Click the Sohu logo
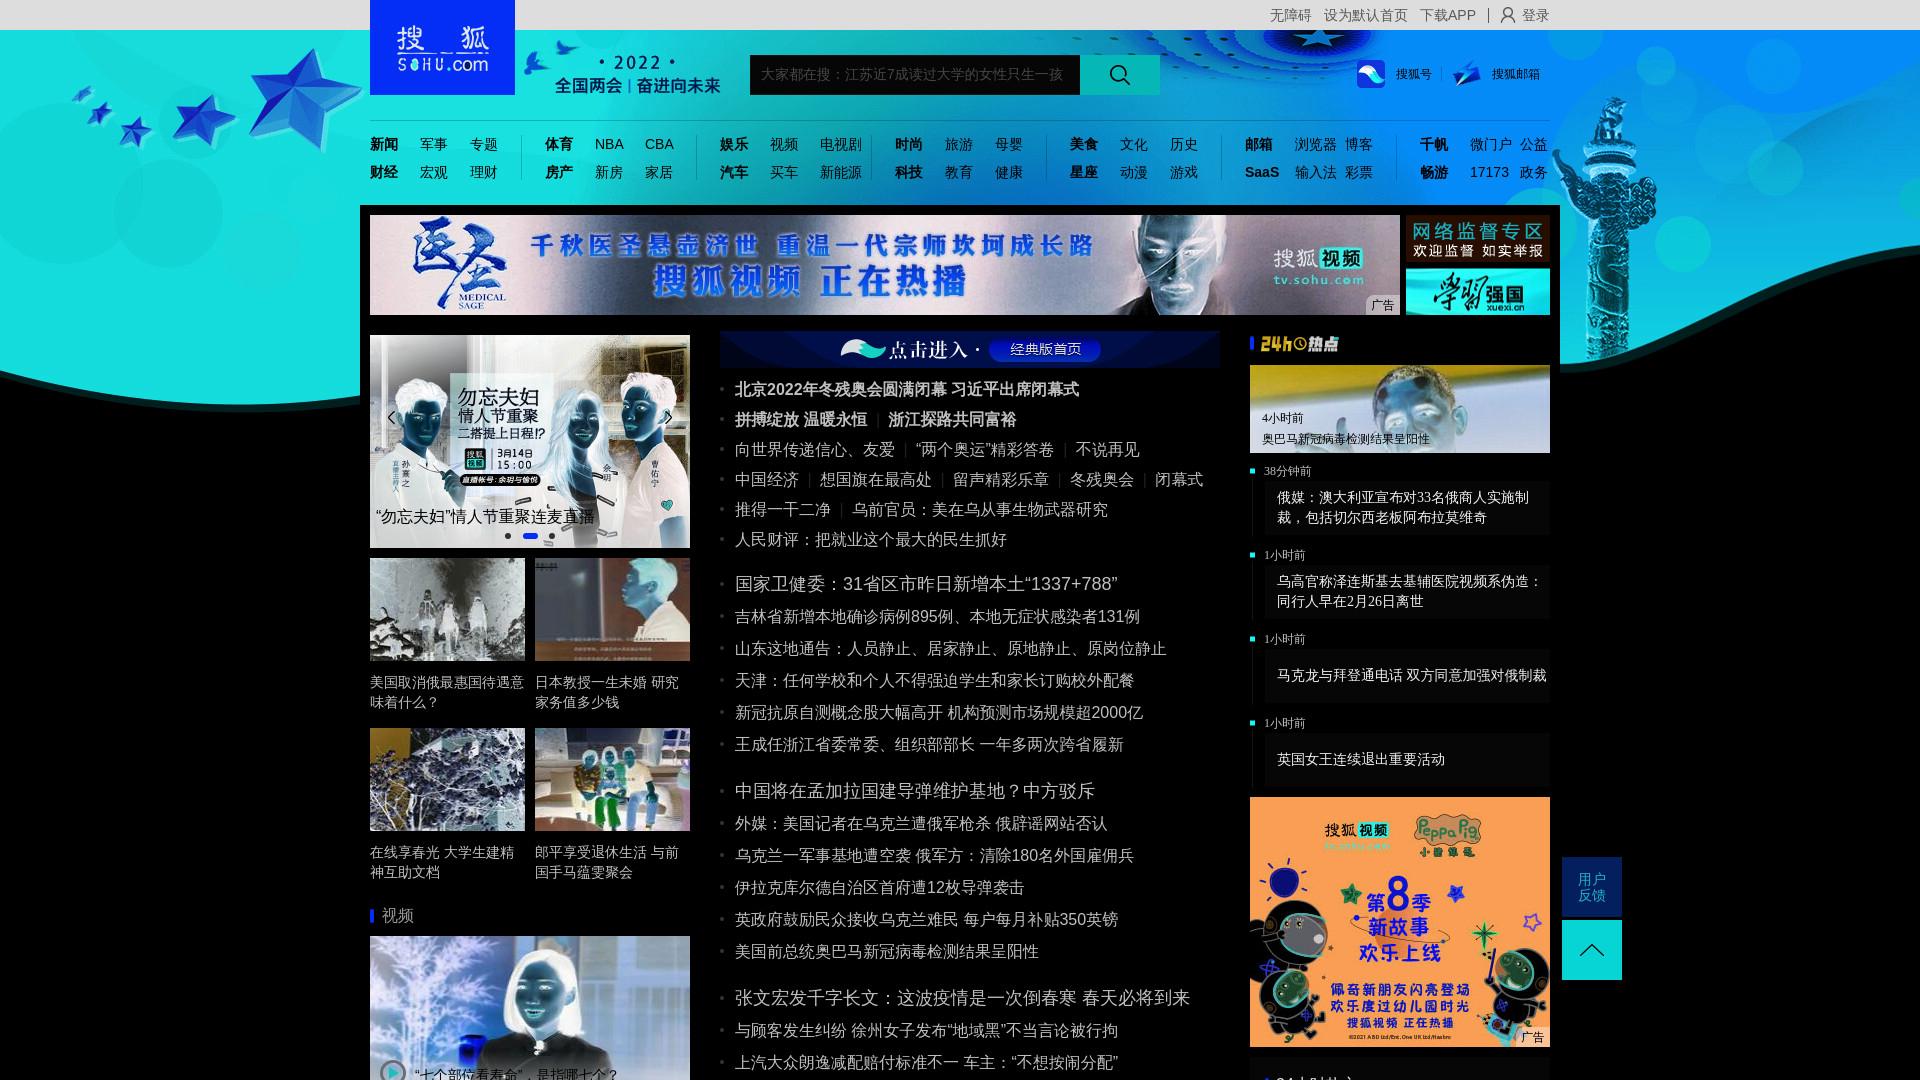The height and width of the screenshot is (1080, 1920). 442,47
